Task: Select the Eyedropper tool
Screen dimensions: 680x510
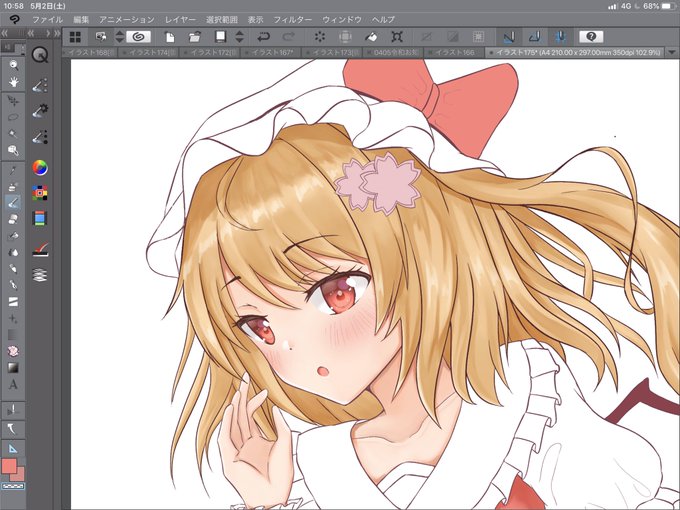Action: (13, 170)
